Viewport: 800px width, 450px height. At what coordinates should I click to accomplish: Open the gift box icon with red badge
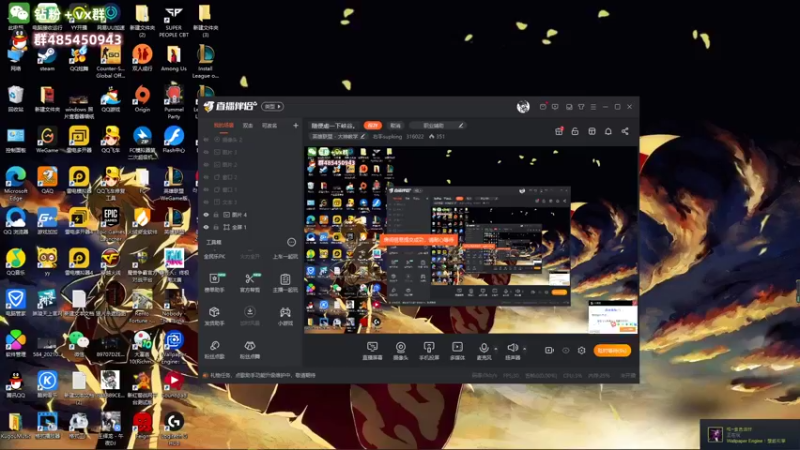pyautogui.click(x=559, y=131)
